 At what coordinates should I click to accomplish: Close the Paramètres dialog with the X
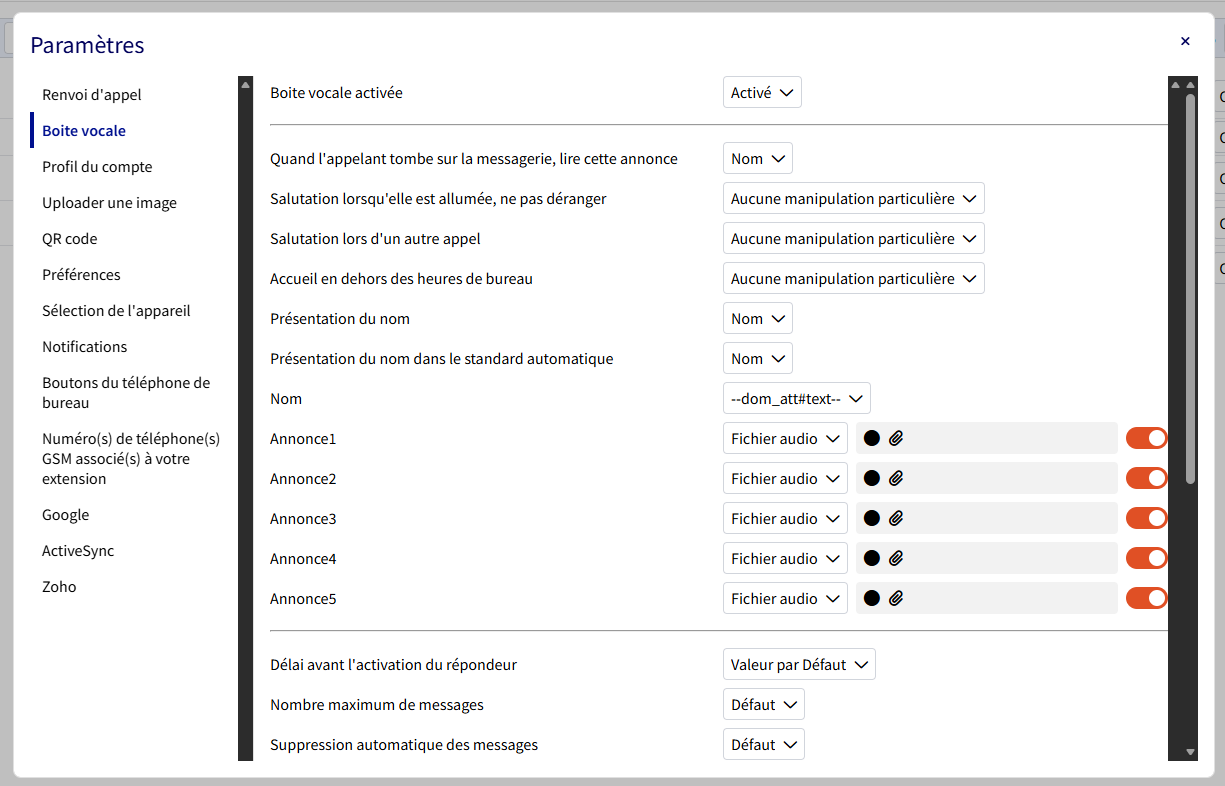click(x=1185, y=41)
